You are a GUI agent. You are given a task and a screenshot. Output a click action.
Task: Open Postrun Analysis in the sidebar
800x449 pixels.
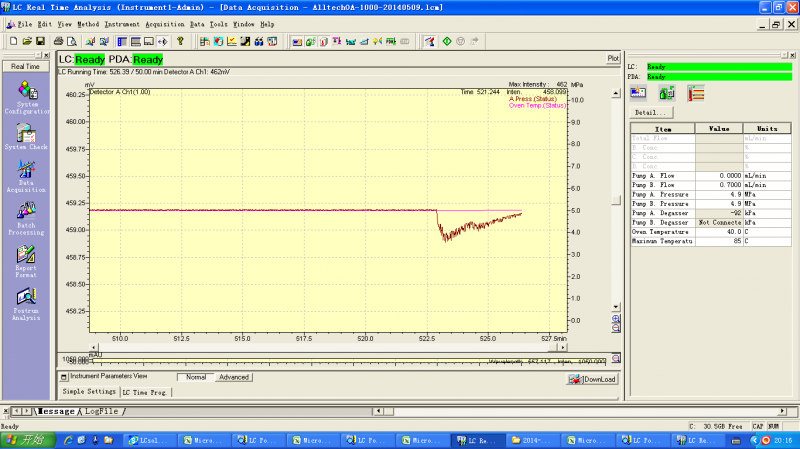point(27,304)
